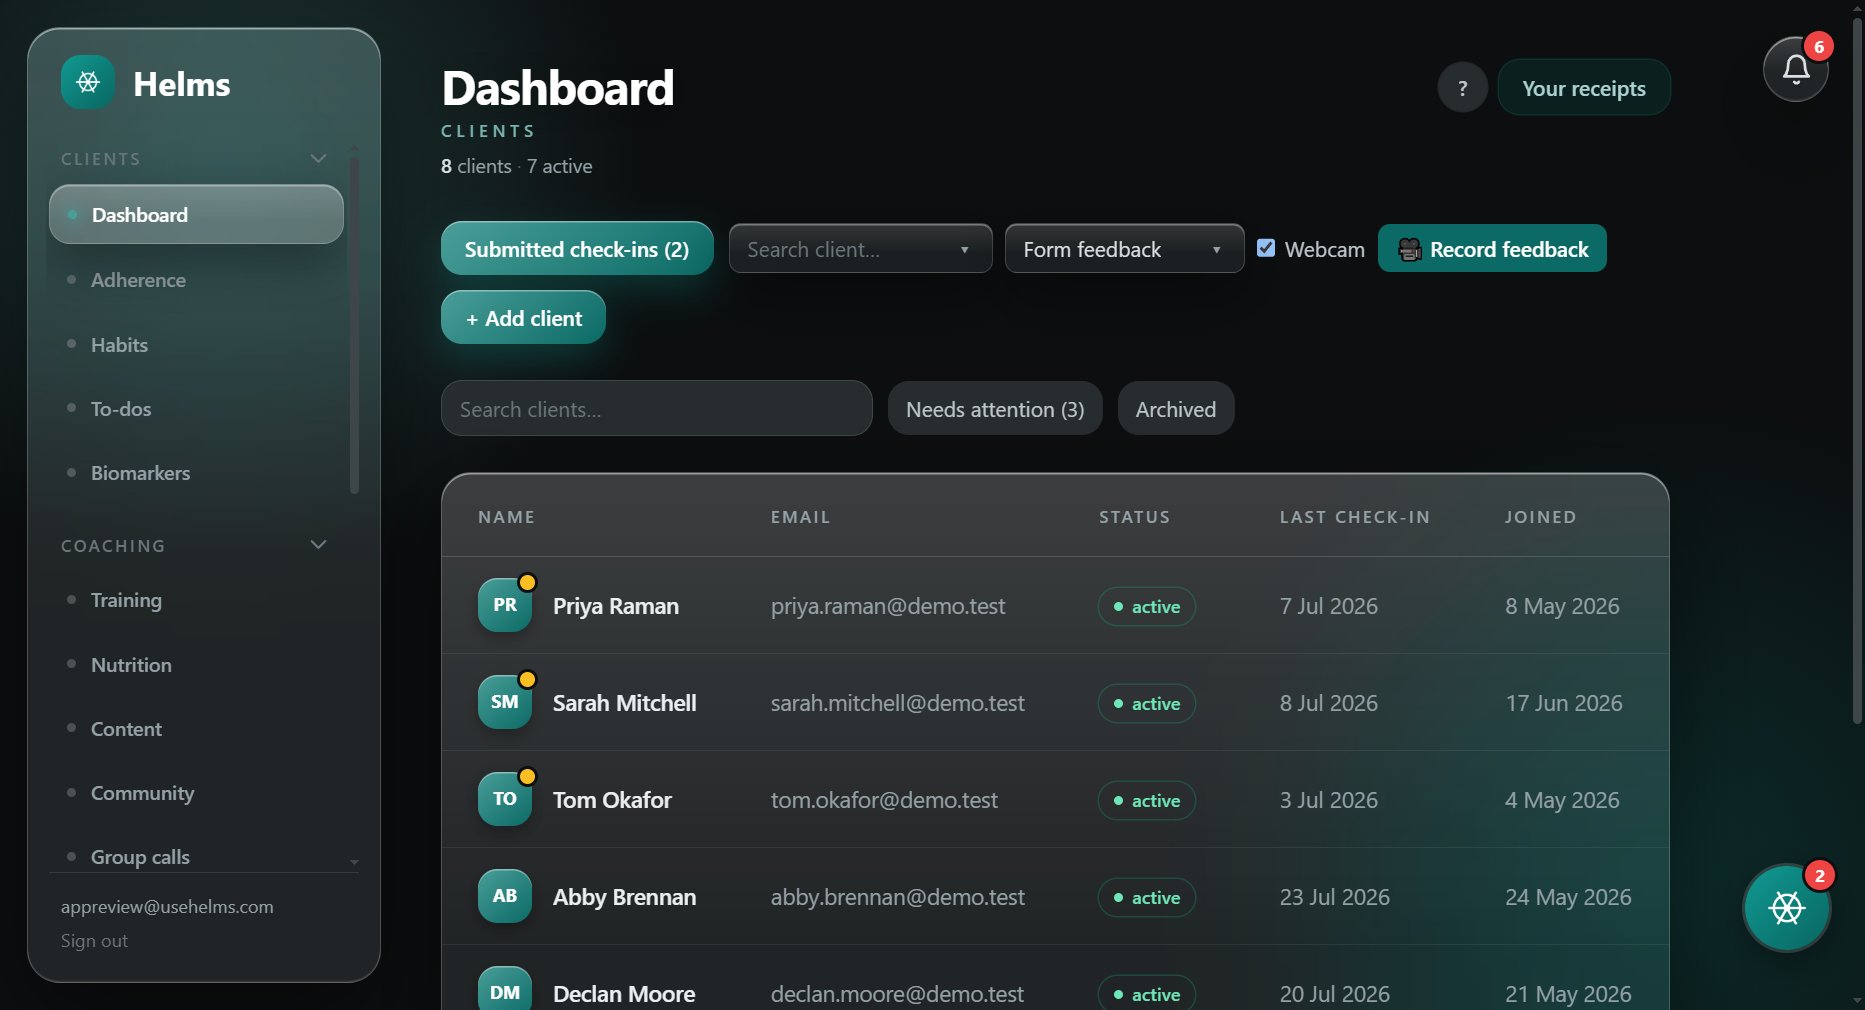Click the Your receipts button
This screenshot has height=1010, width=1865.
tap(1584, 88)
